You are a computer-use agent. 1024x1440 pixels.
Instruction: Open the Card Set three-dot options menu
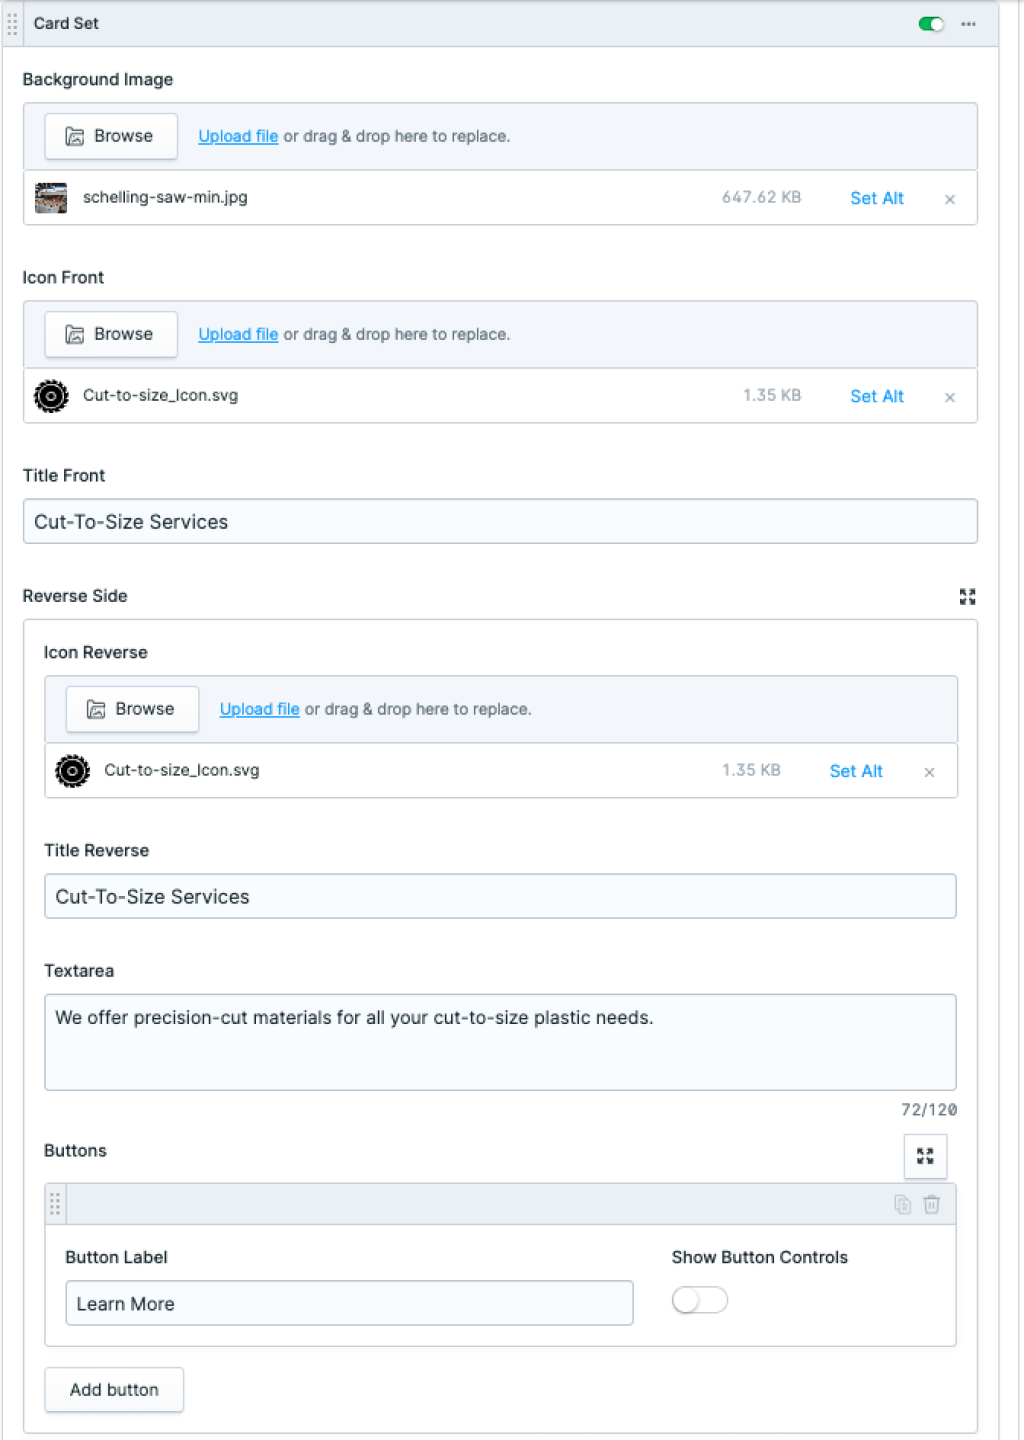[x=968, y=24]
